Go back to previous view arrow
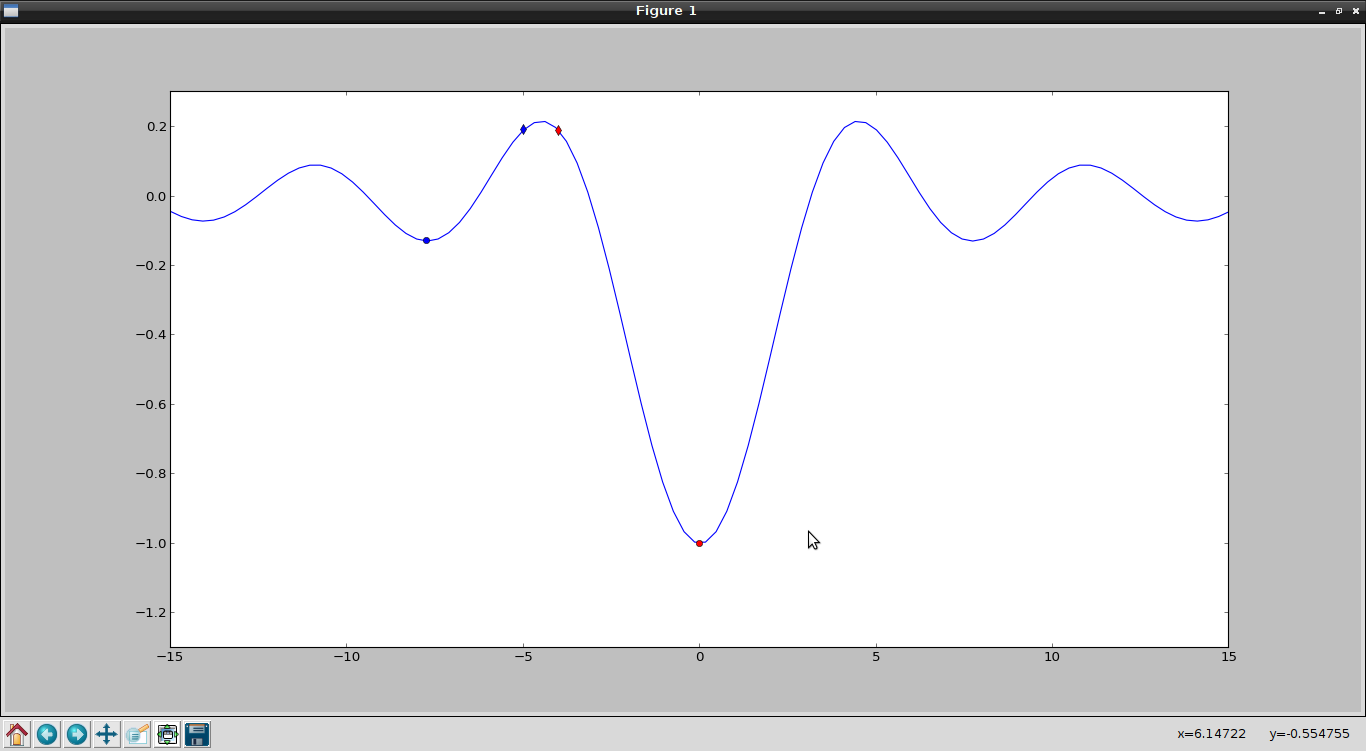This screenshot has height=751, width=1366. (47, 735)
